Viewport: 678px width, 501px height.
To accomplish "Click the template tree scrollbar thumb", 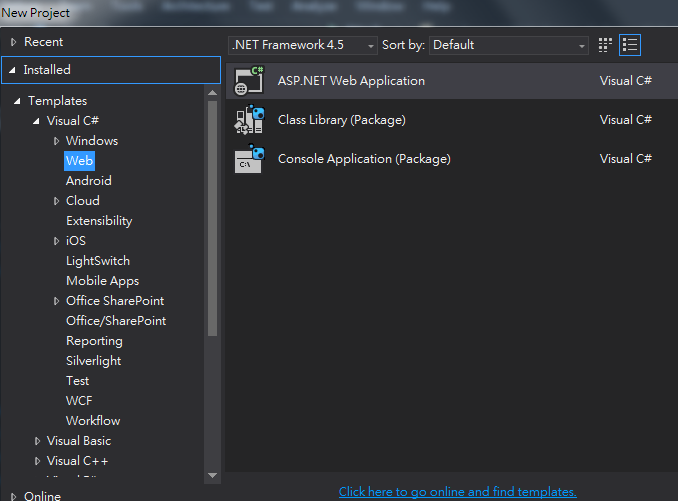I will pos(212,218).
